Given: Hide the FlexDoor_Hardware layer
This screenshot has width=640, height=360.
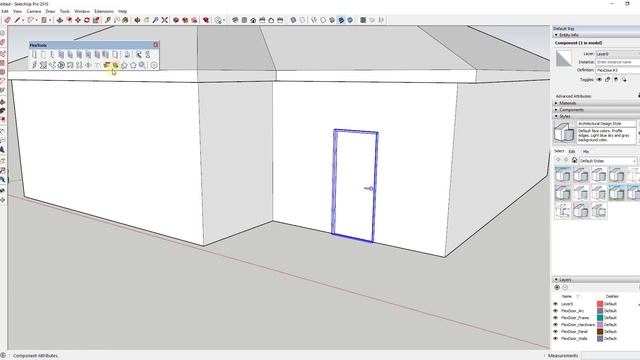Looking at the screenshot, I should pyautogui.click(x=556, y=325).
